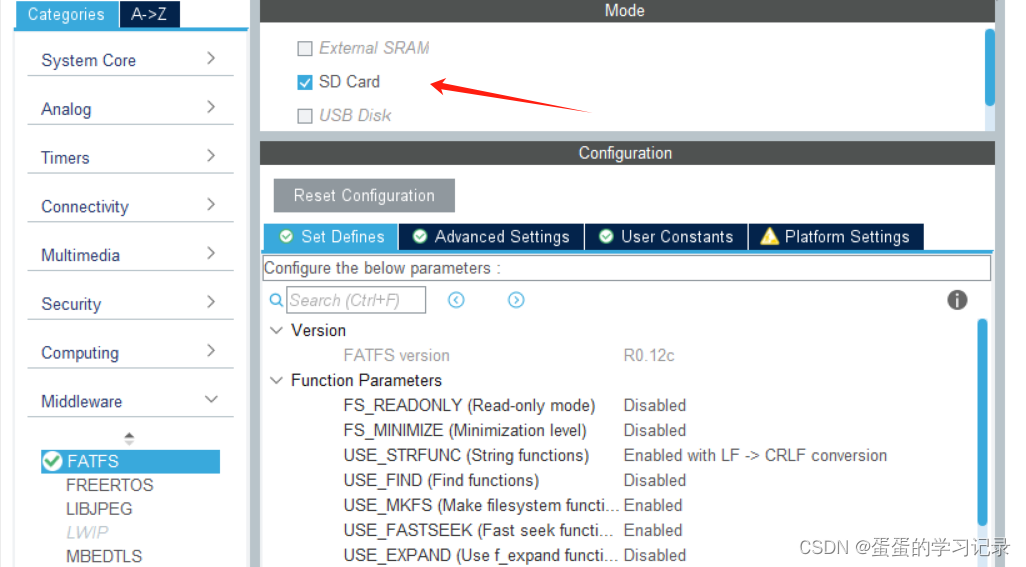Click the FATFS green check icon

pos(52,462)
